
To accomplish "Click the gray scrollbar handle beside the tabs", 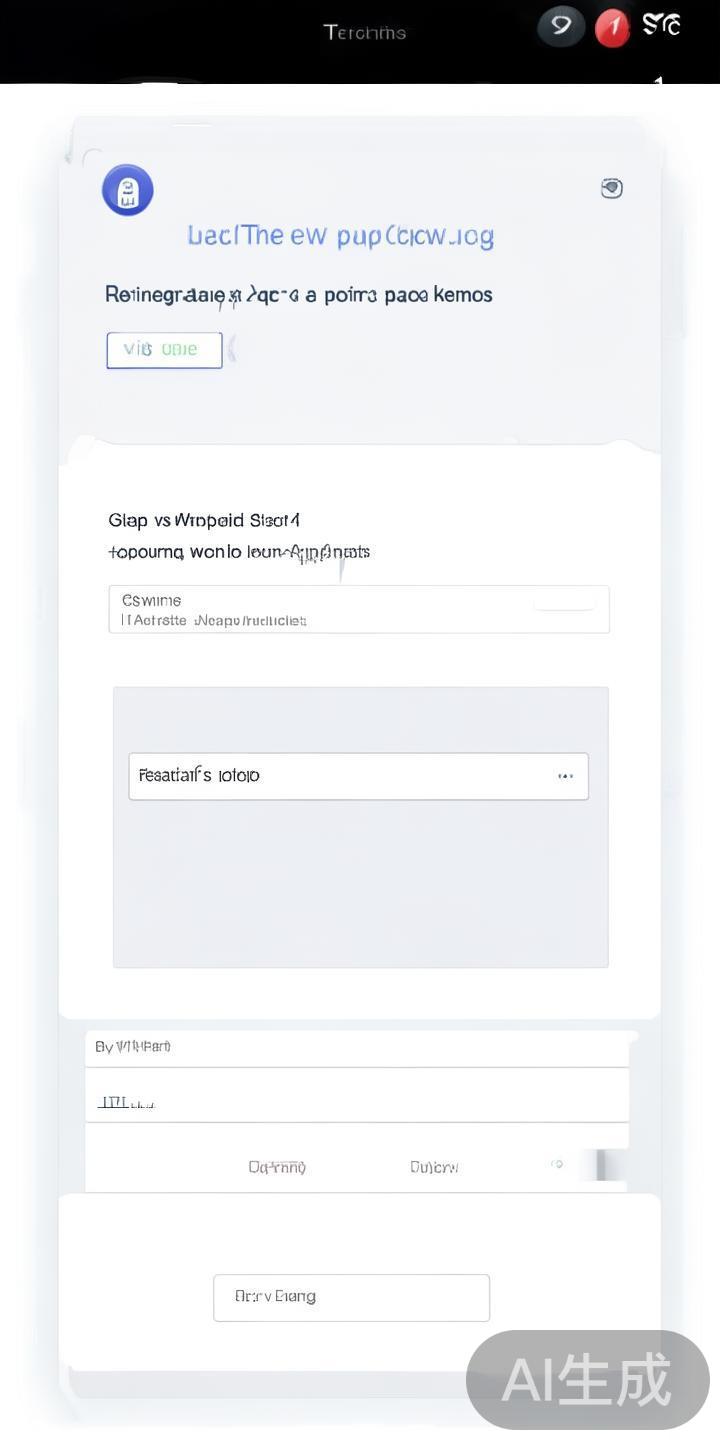I will 601,1165.
